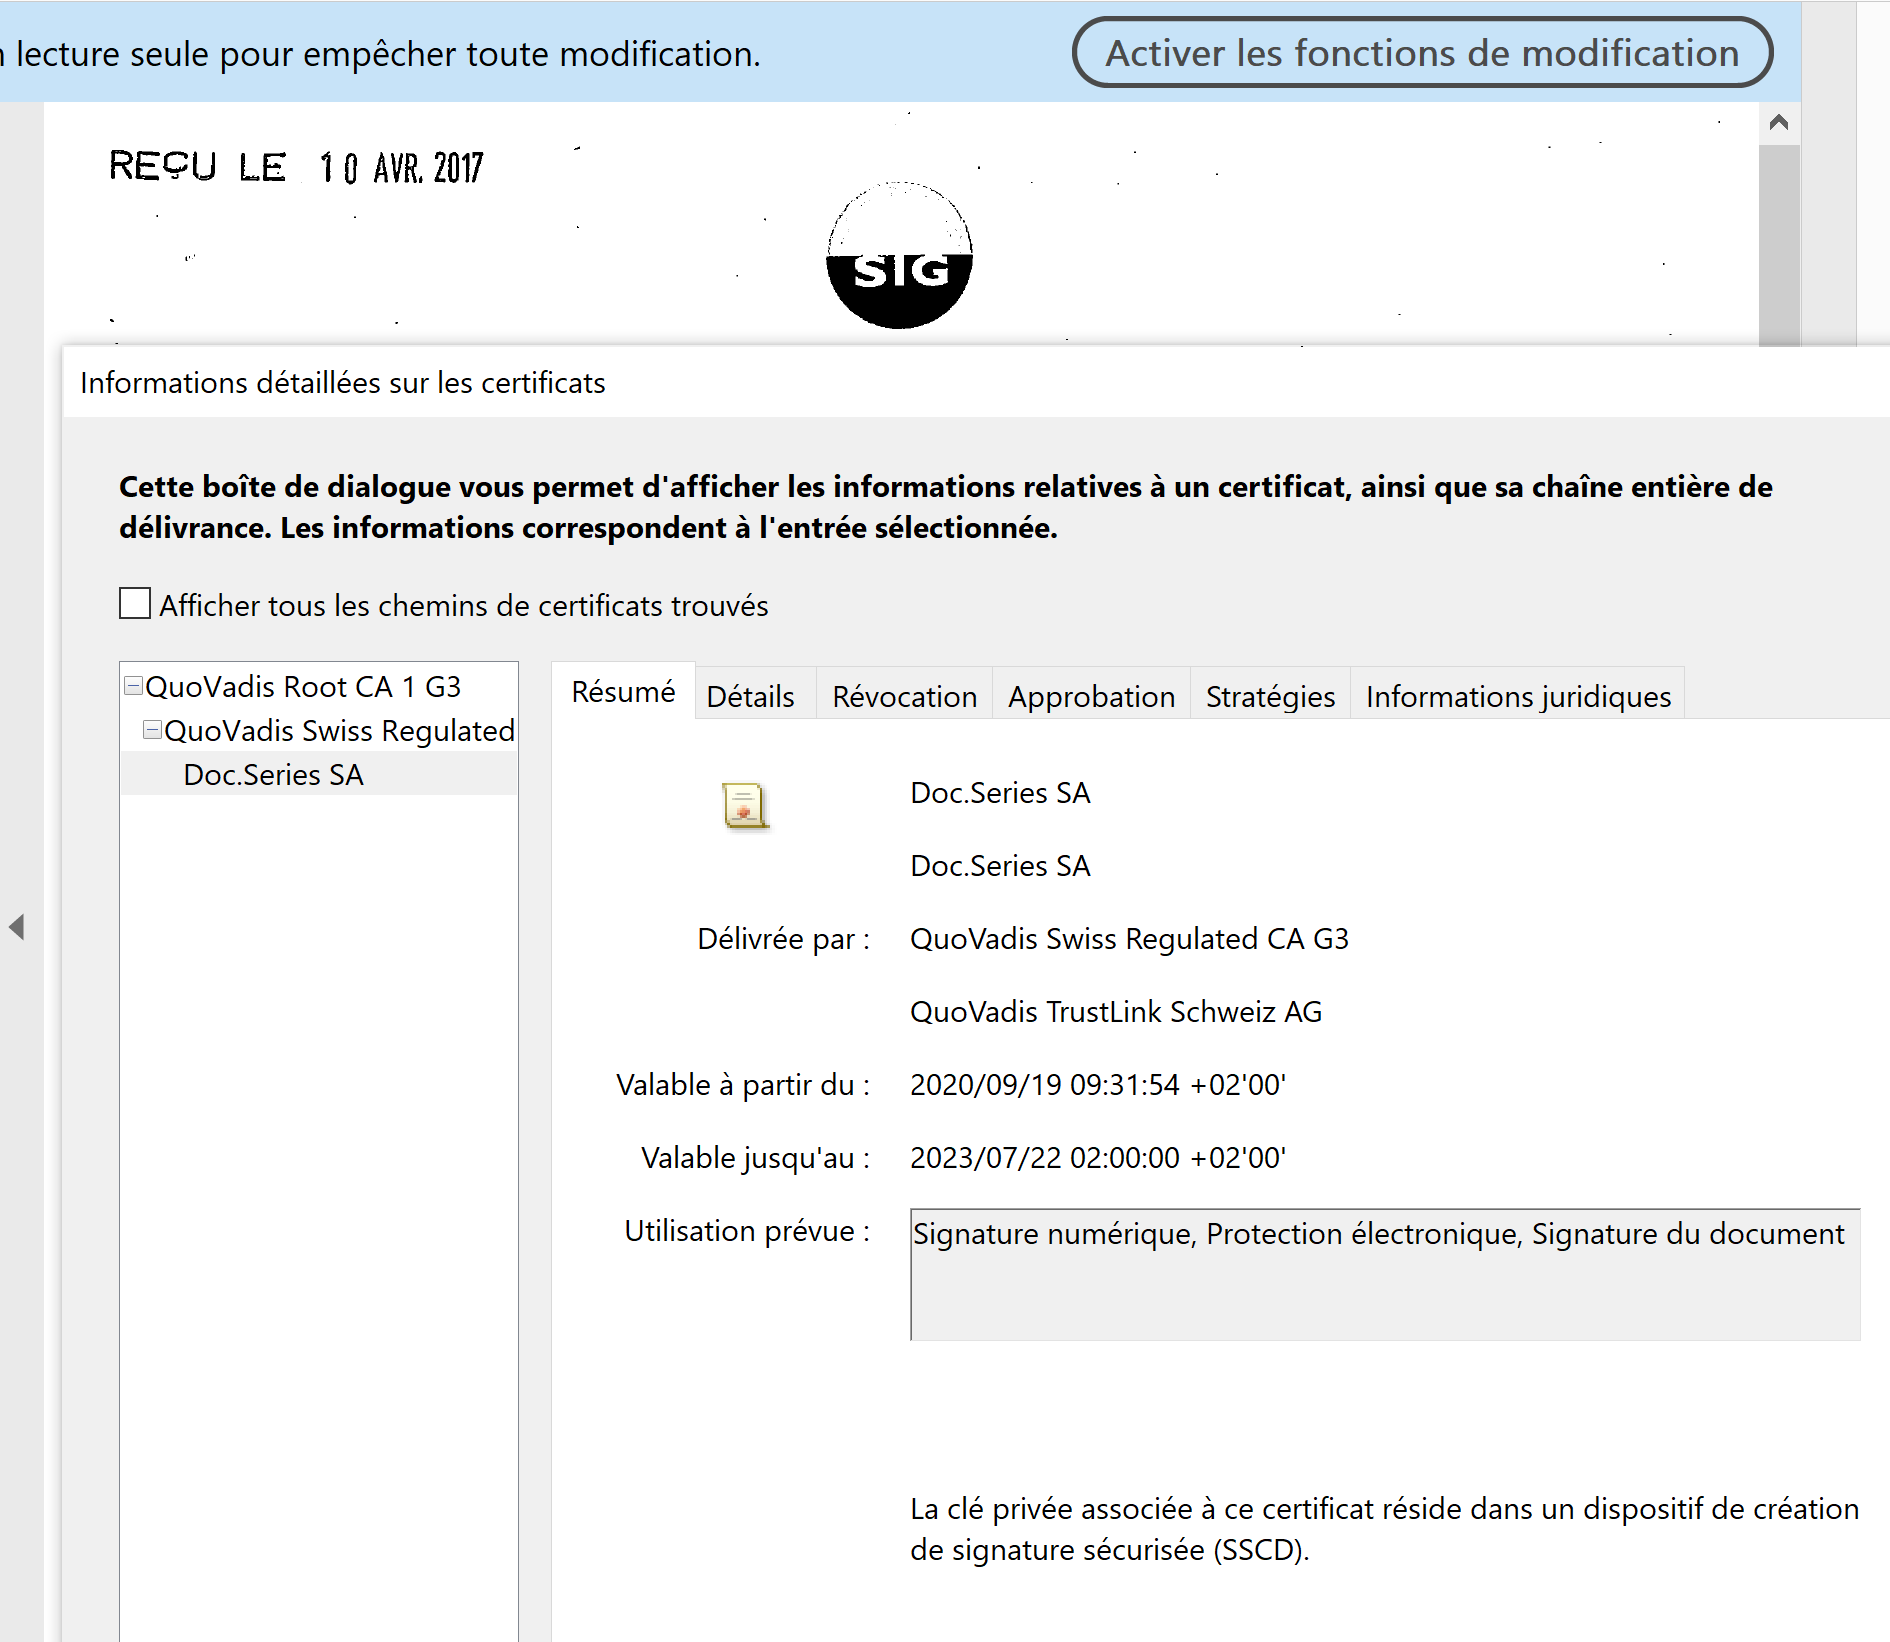Viewport: 1890px width, 1642px height.
Task: Click the SSCD private key notice text
Action: point(1384,1529)
